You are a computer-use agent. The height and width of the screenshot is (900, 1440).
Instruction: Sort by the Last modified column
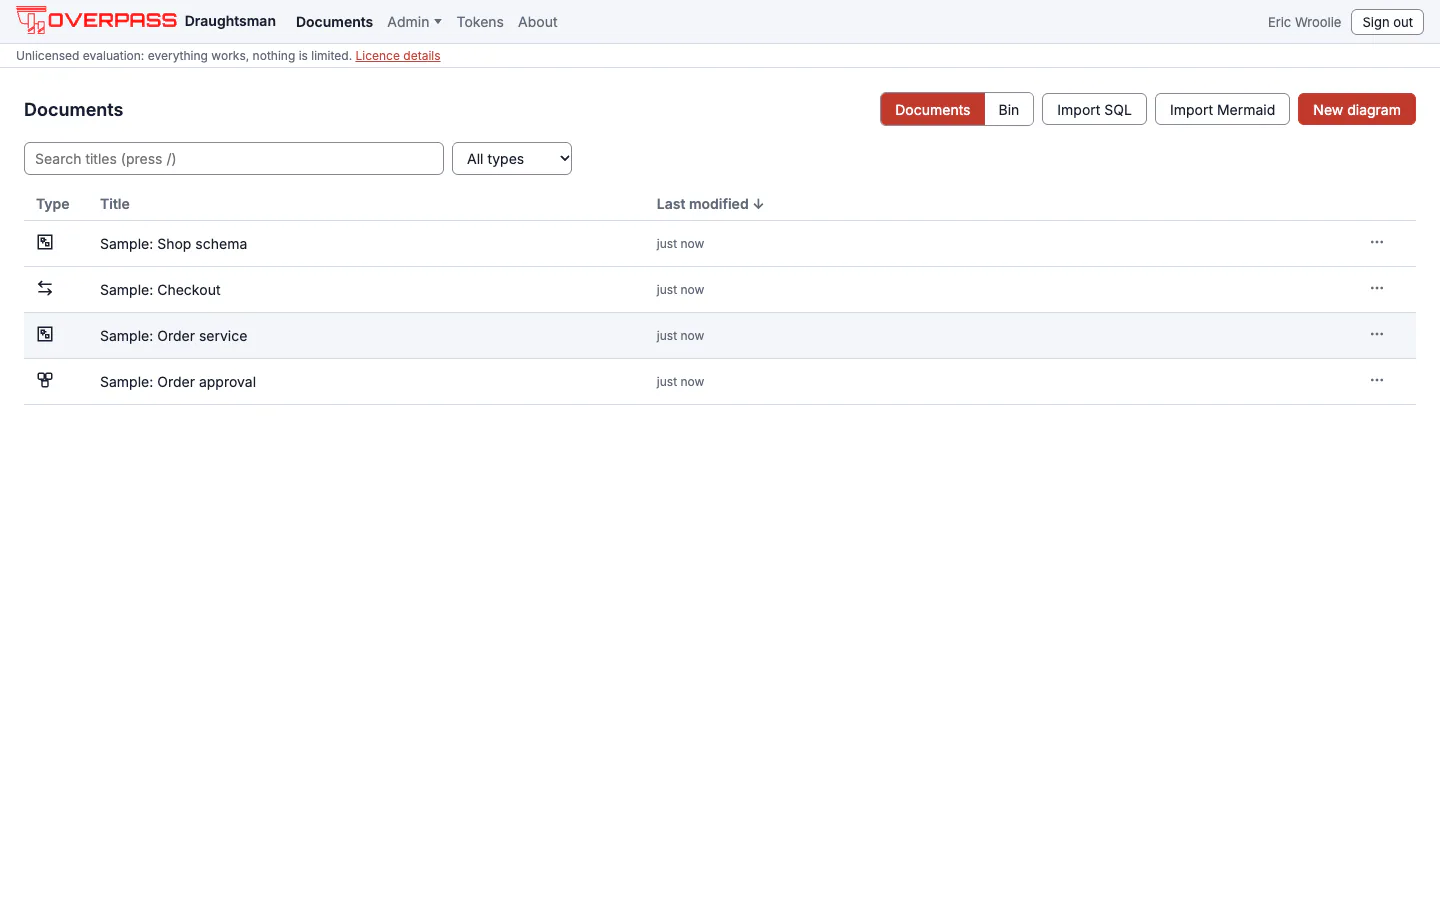click(710, 204)
